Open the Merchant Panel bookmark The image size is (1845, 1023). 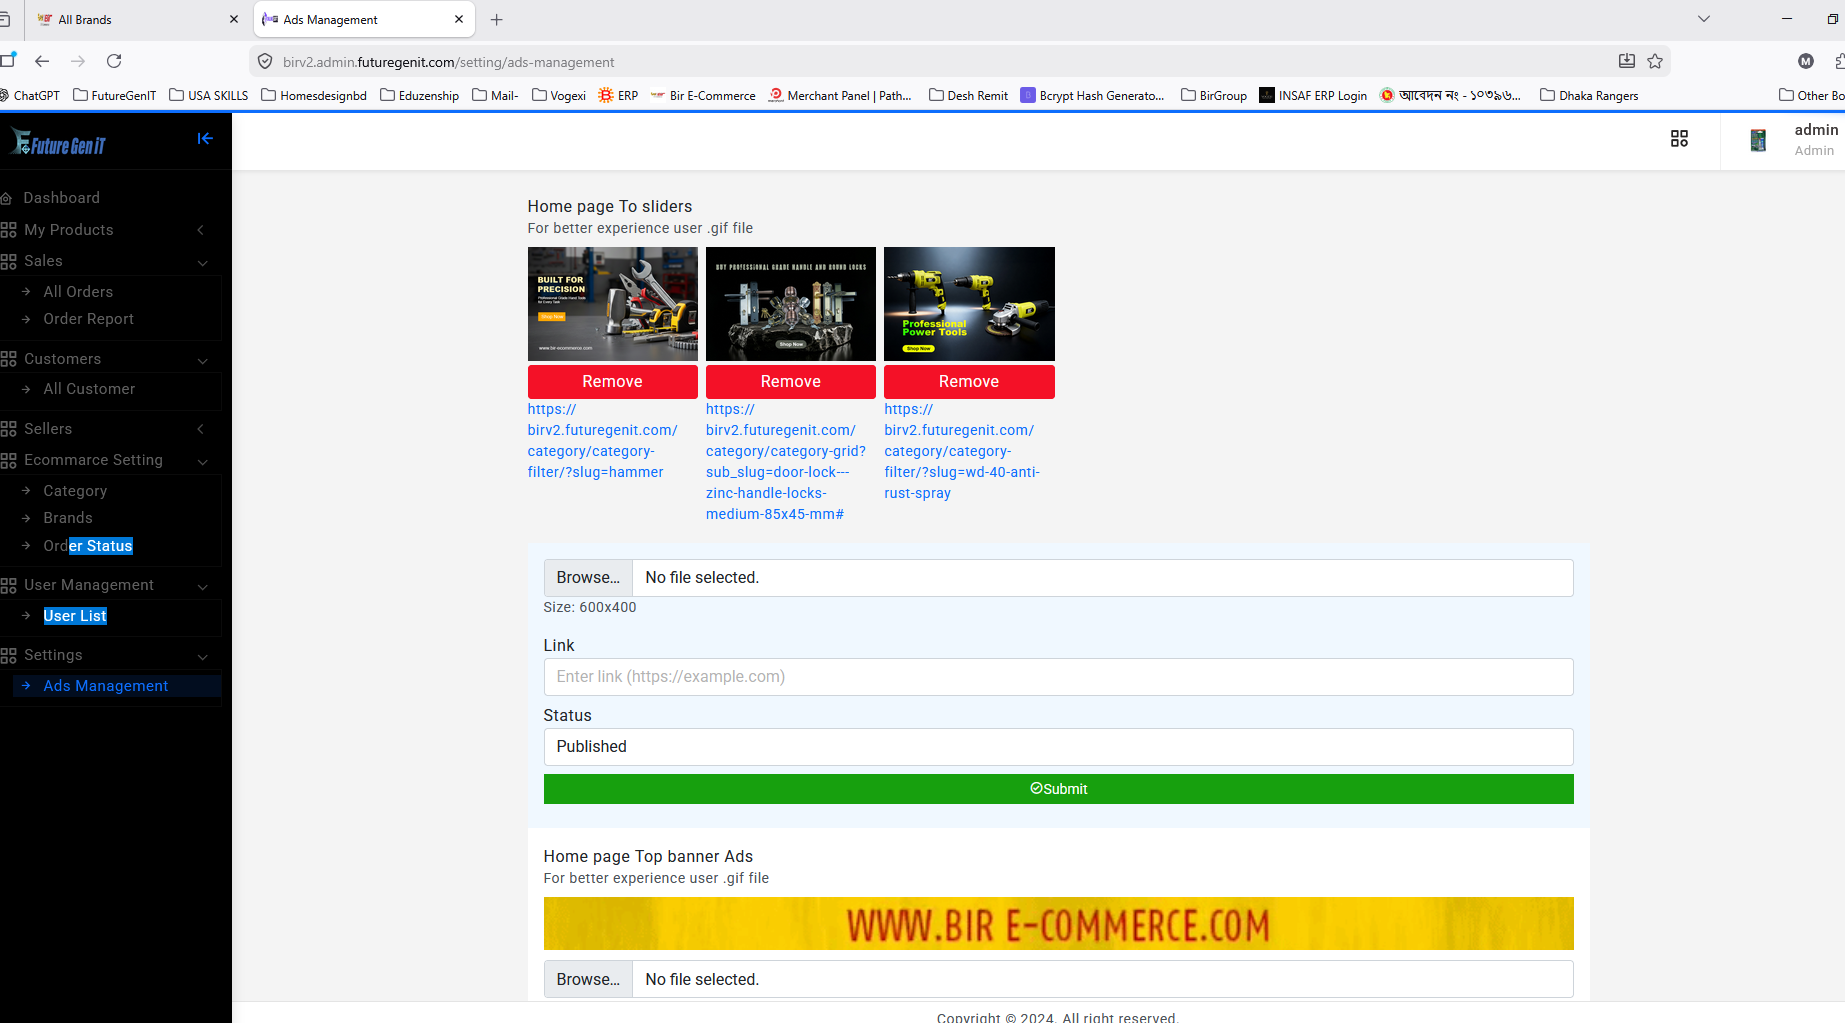[x=840, y=96]
